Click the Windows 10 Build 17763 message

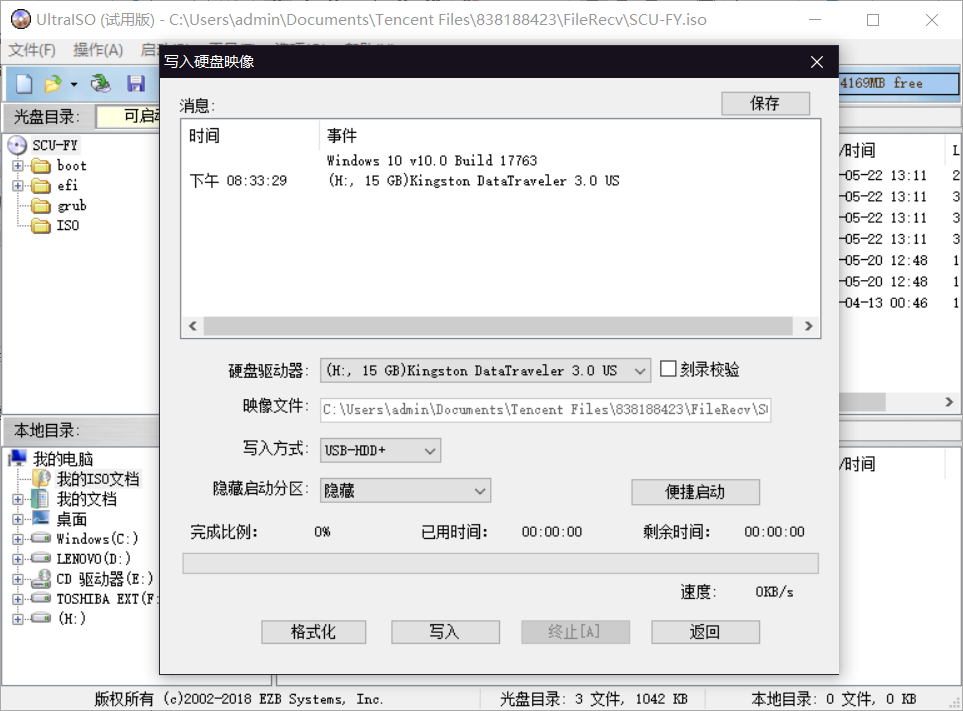tap(432, 160)
